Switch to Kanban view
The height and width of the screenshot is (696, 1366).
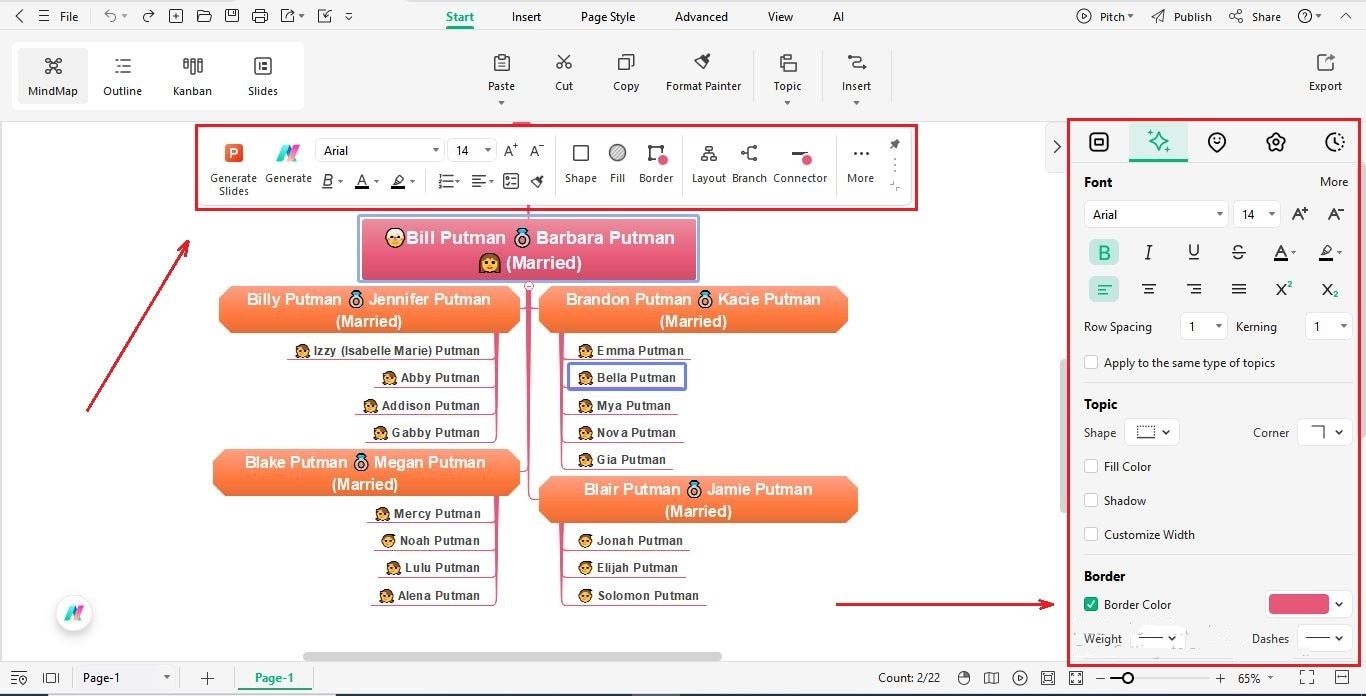point(192,75)
